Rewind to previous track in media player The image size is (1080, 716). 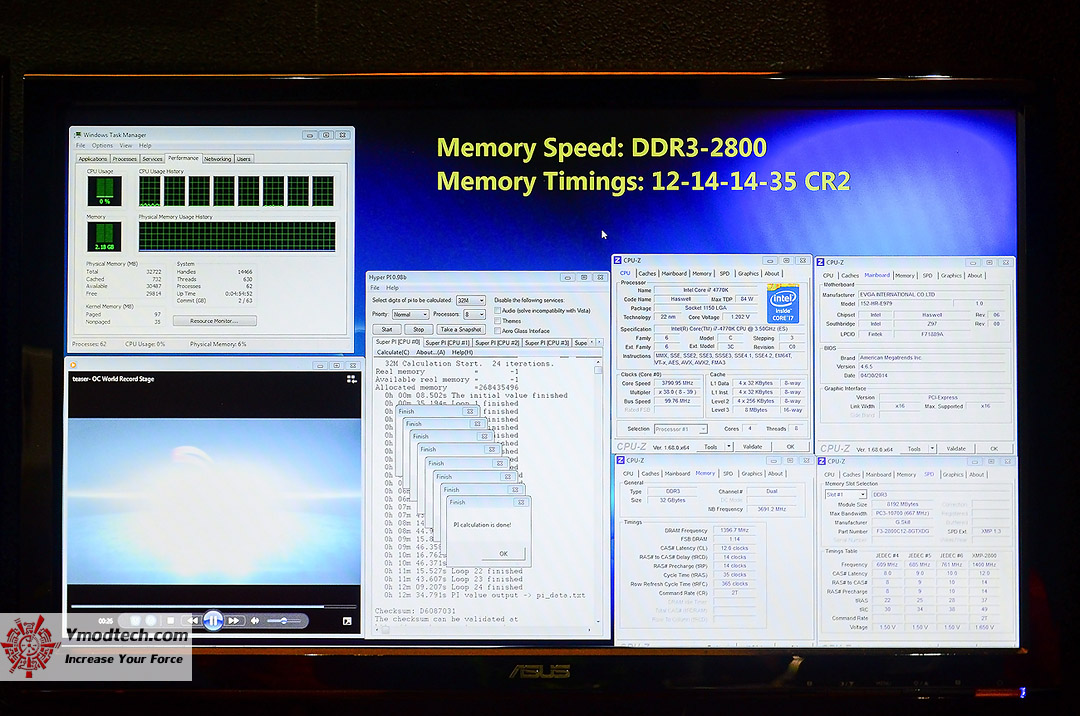point(193,620)
